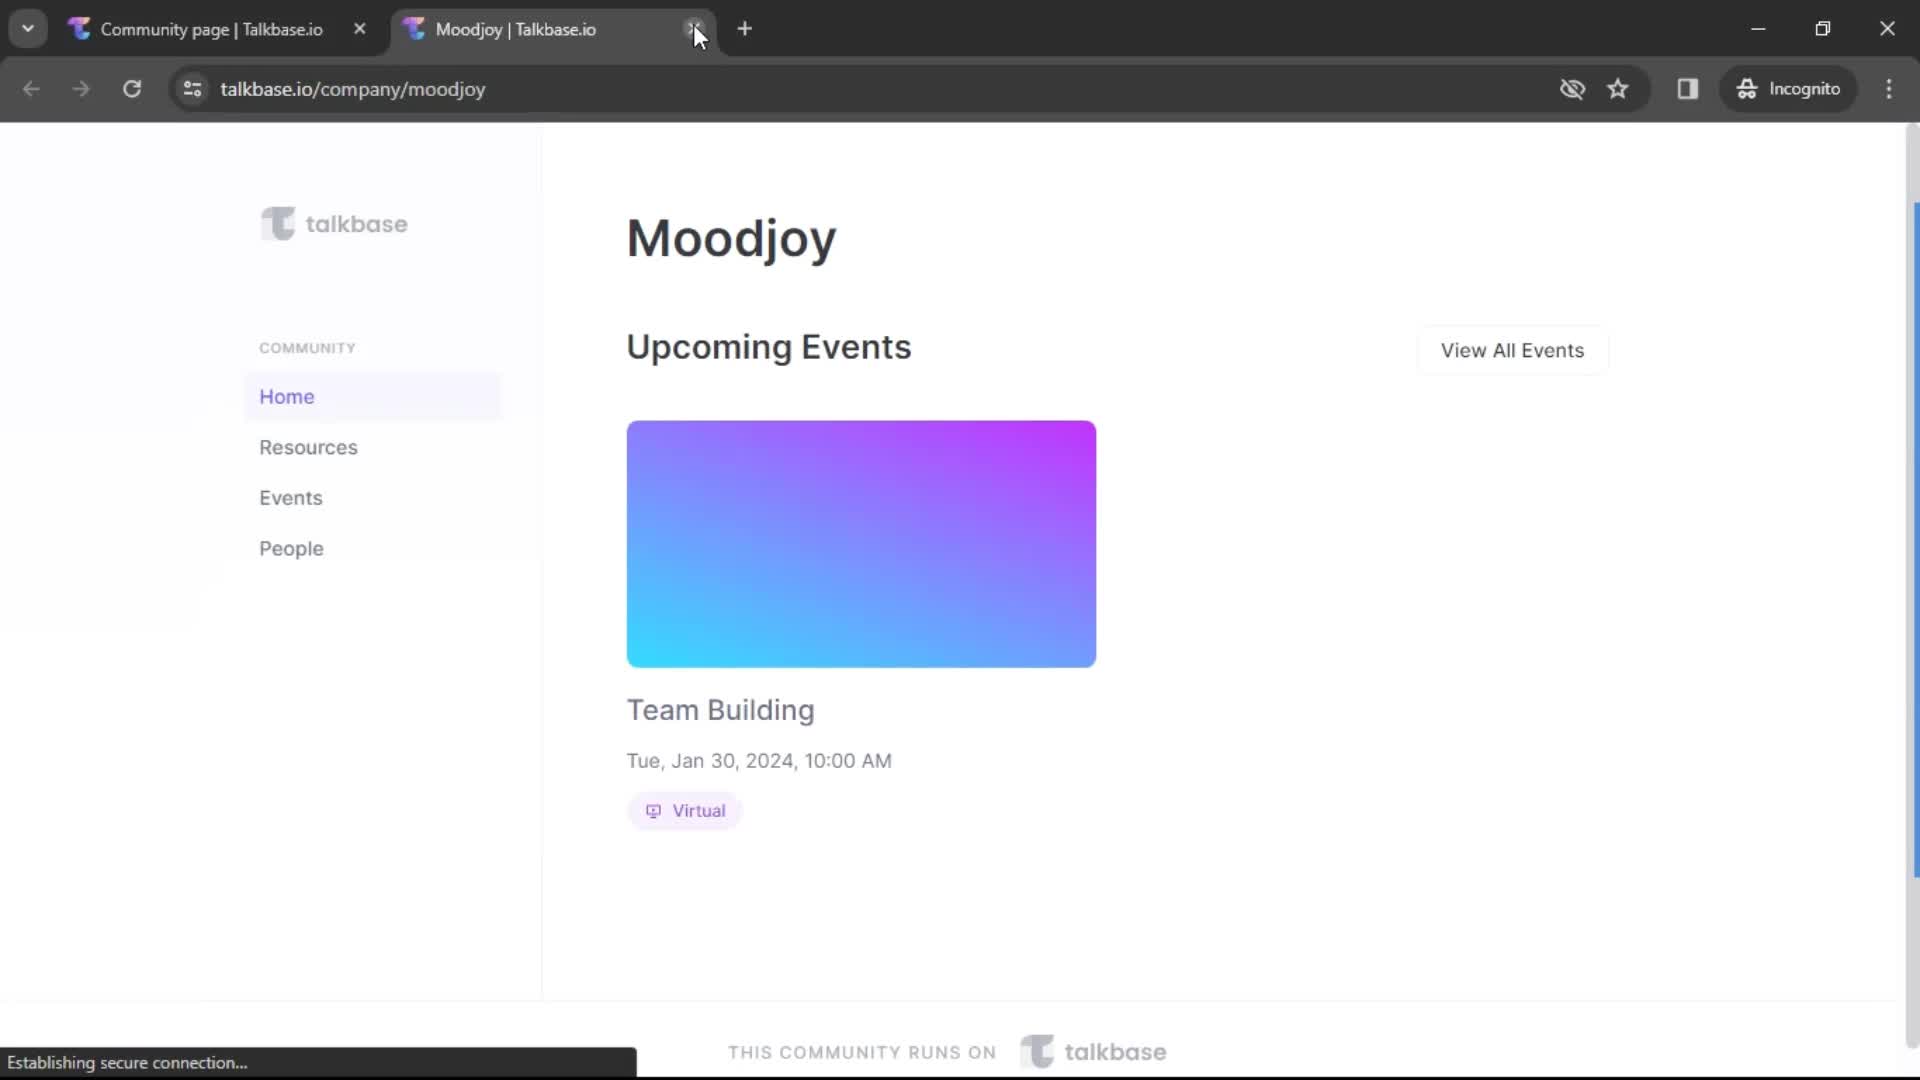Click the View All Events button
The width and height of the screenshot is (1920, 1080).
(x=1511, y=350)
